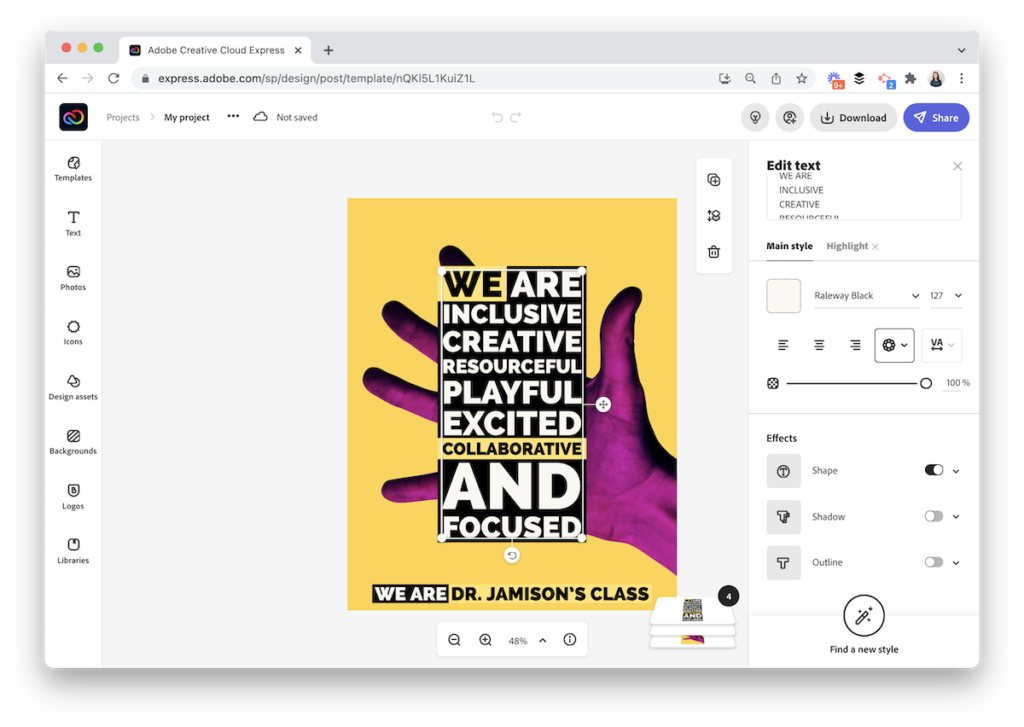Delete the selected element with trash icon
The height and width of the screenshot is (727, 1024).
pyautogui.click(x=713, y=251)
